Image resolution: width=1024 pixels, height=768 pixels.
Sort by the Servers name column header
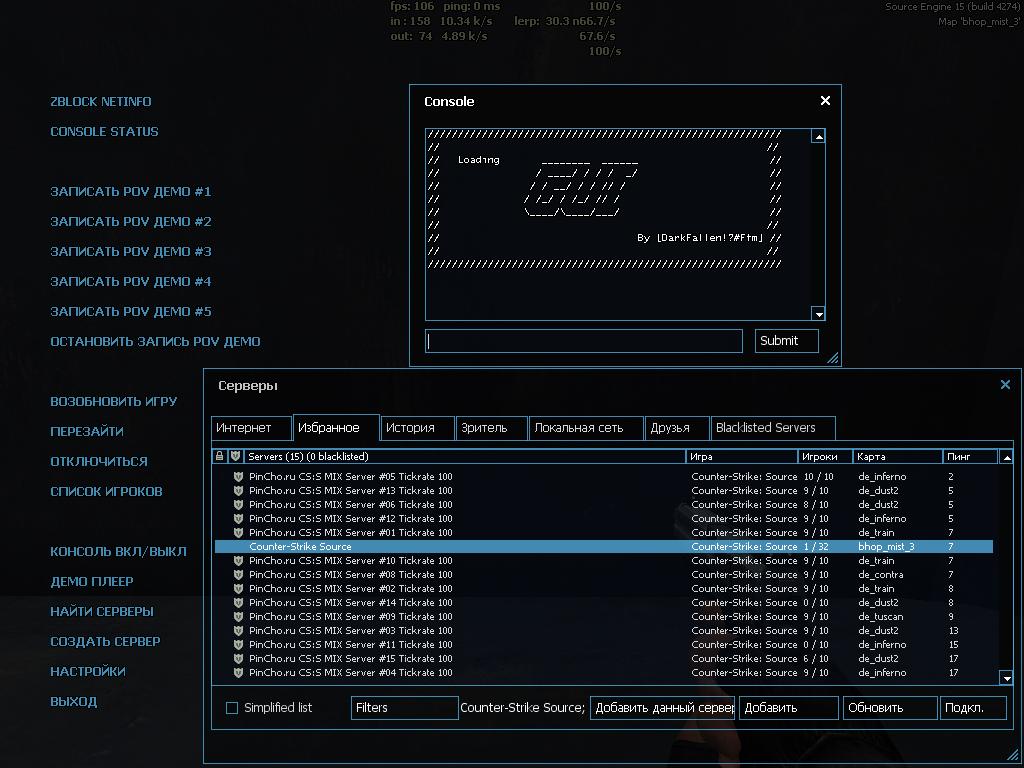click(464, 456)
